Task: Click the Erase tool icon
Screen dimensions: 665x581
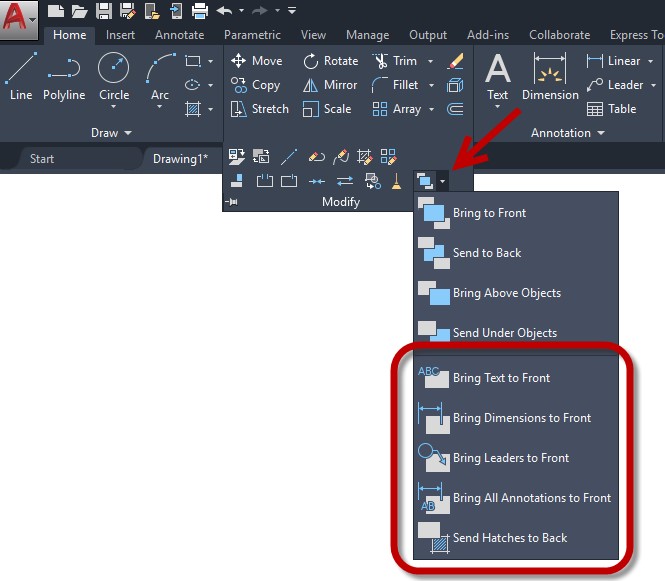Action: click(455, 61)
